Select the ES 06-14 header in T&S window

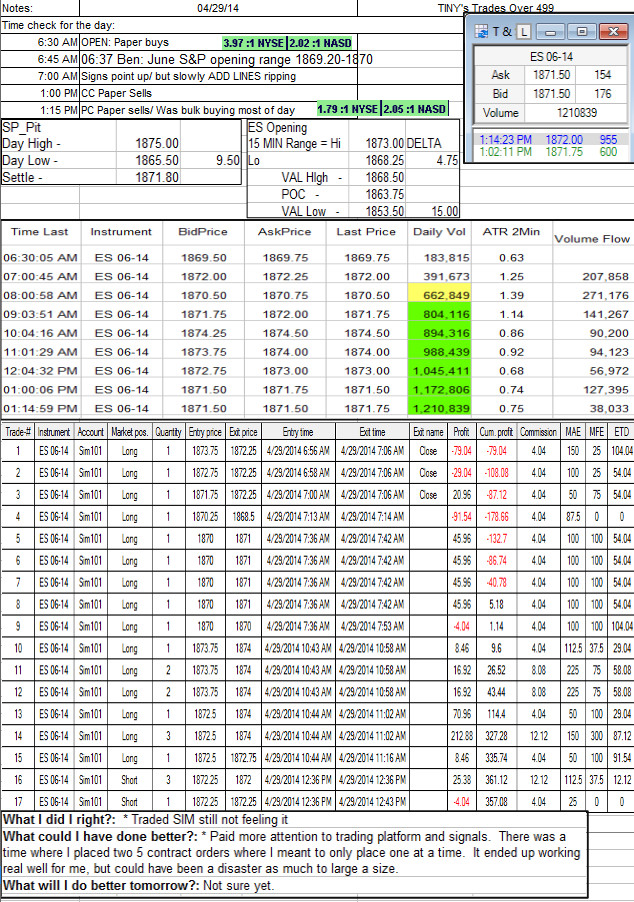pos(551,56)
